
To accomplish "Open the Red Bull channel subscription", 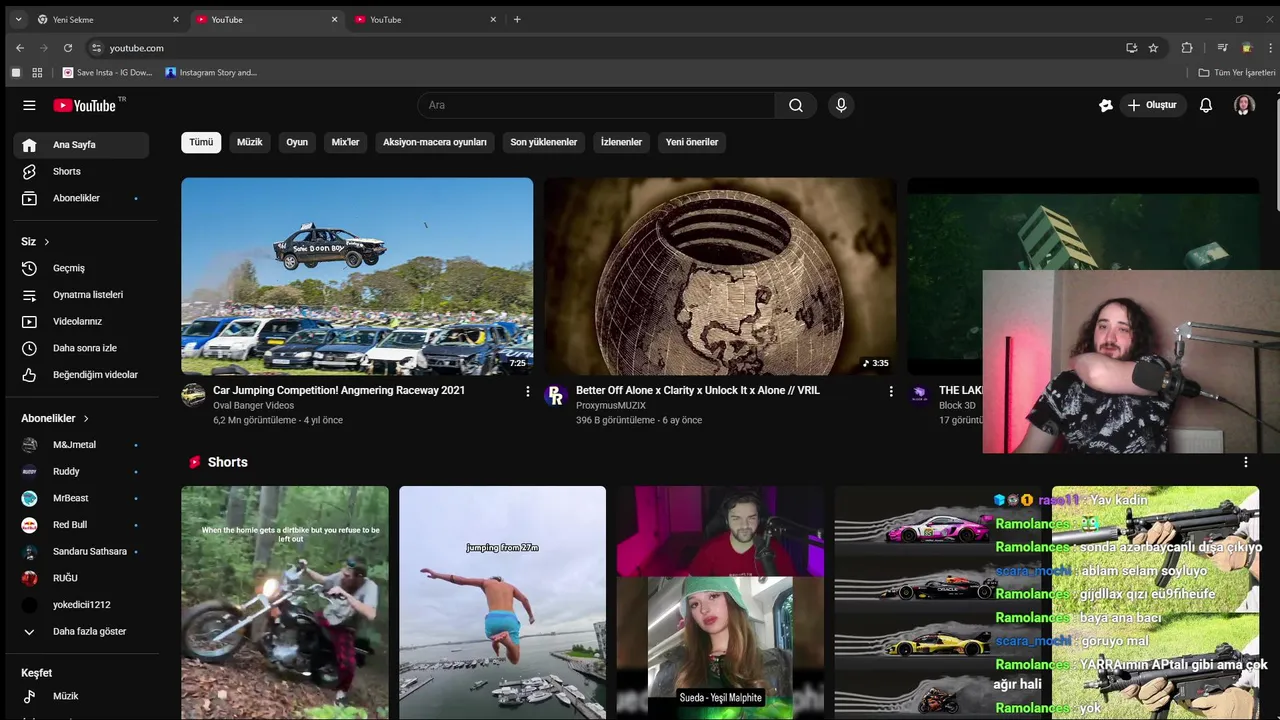I will pyautogui.click(x=81, y=525).
